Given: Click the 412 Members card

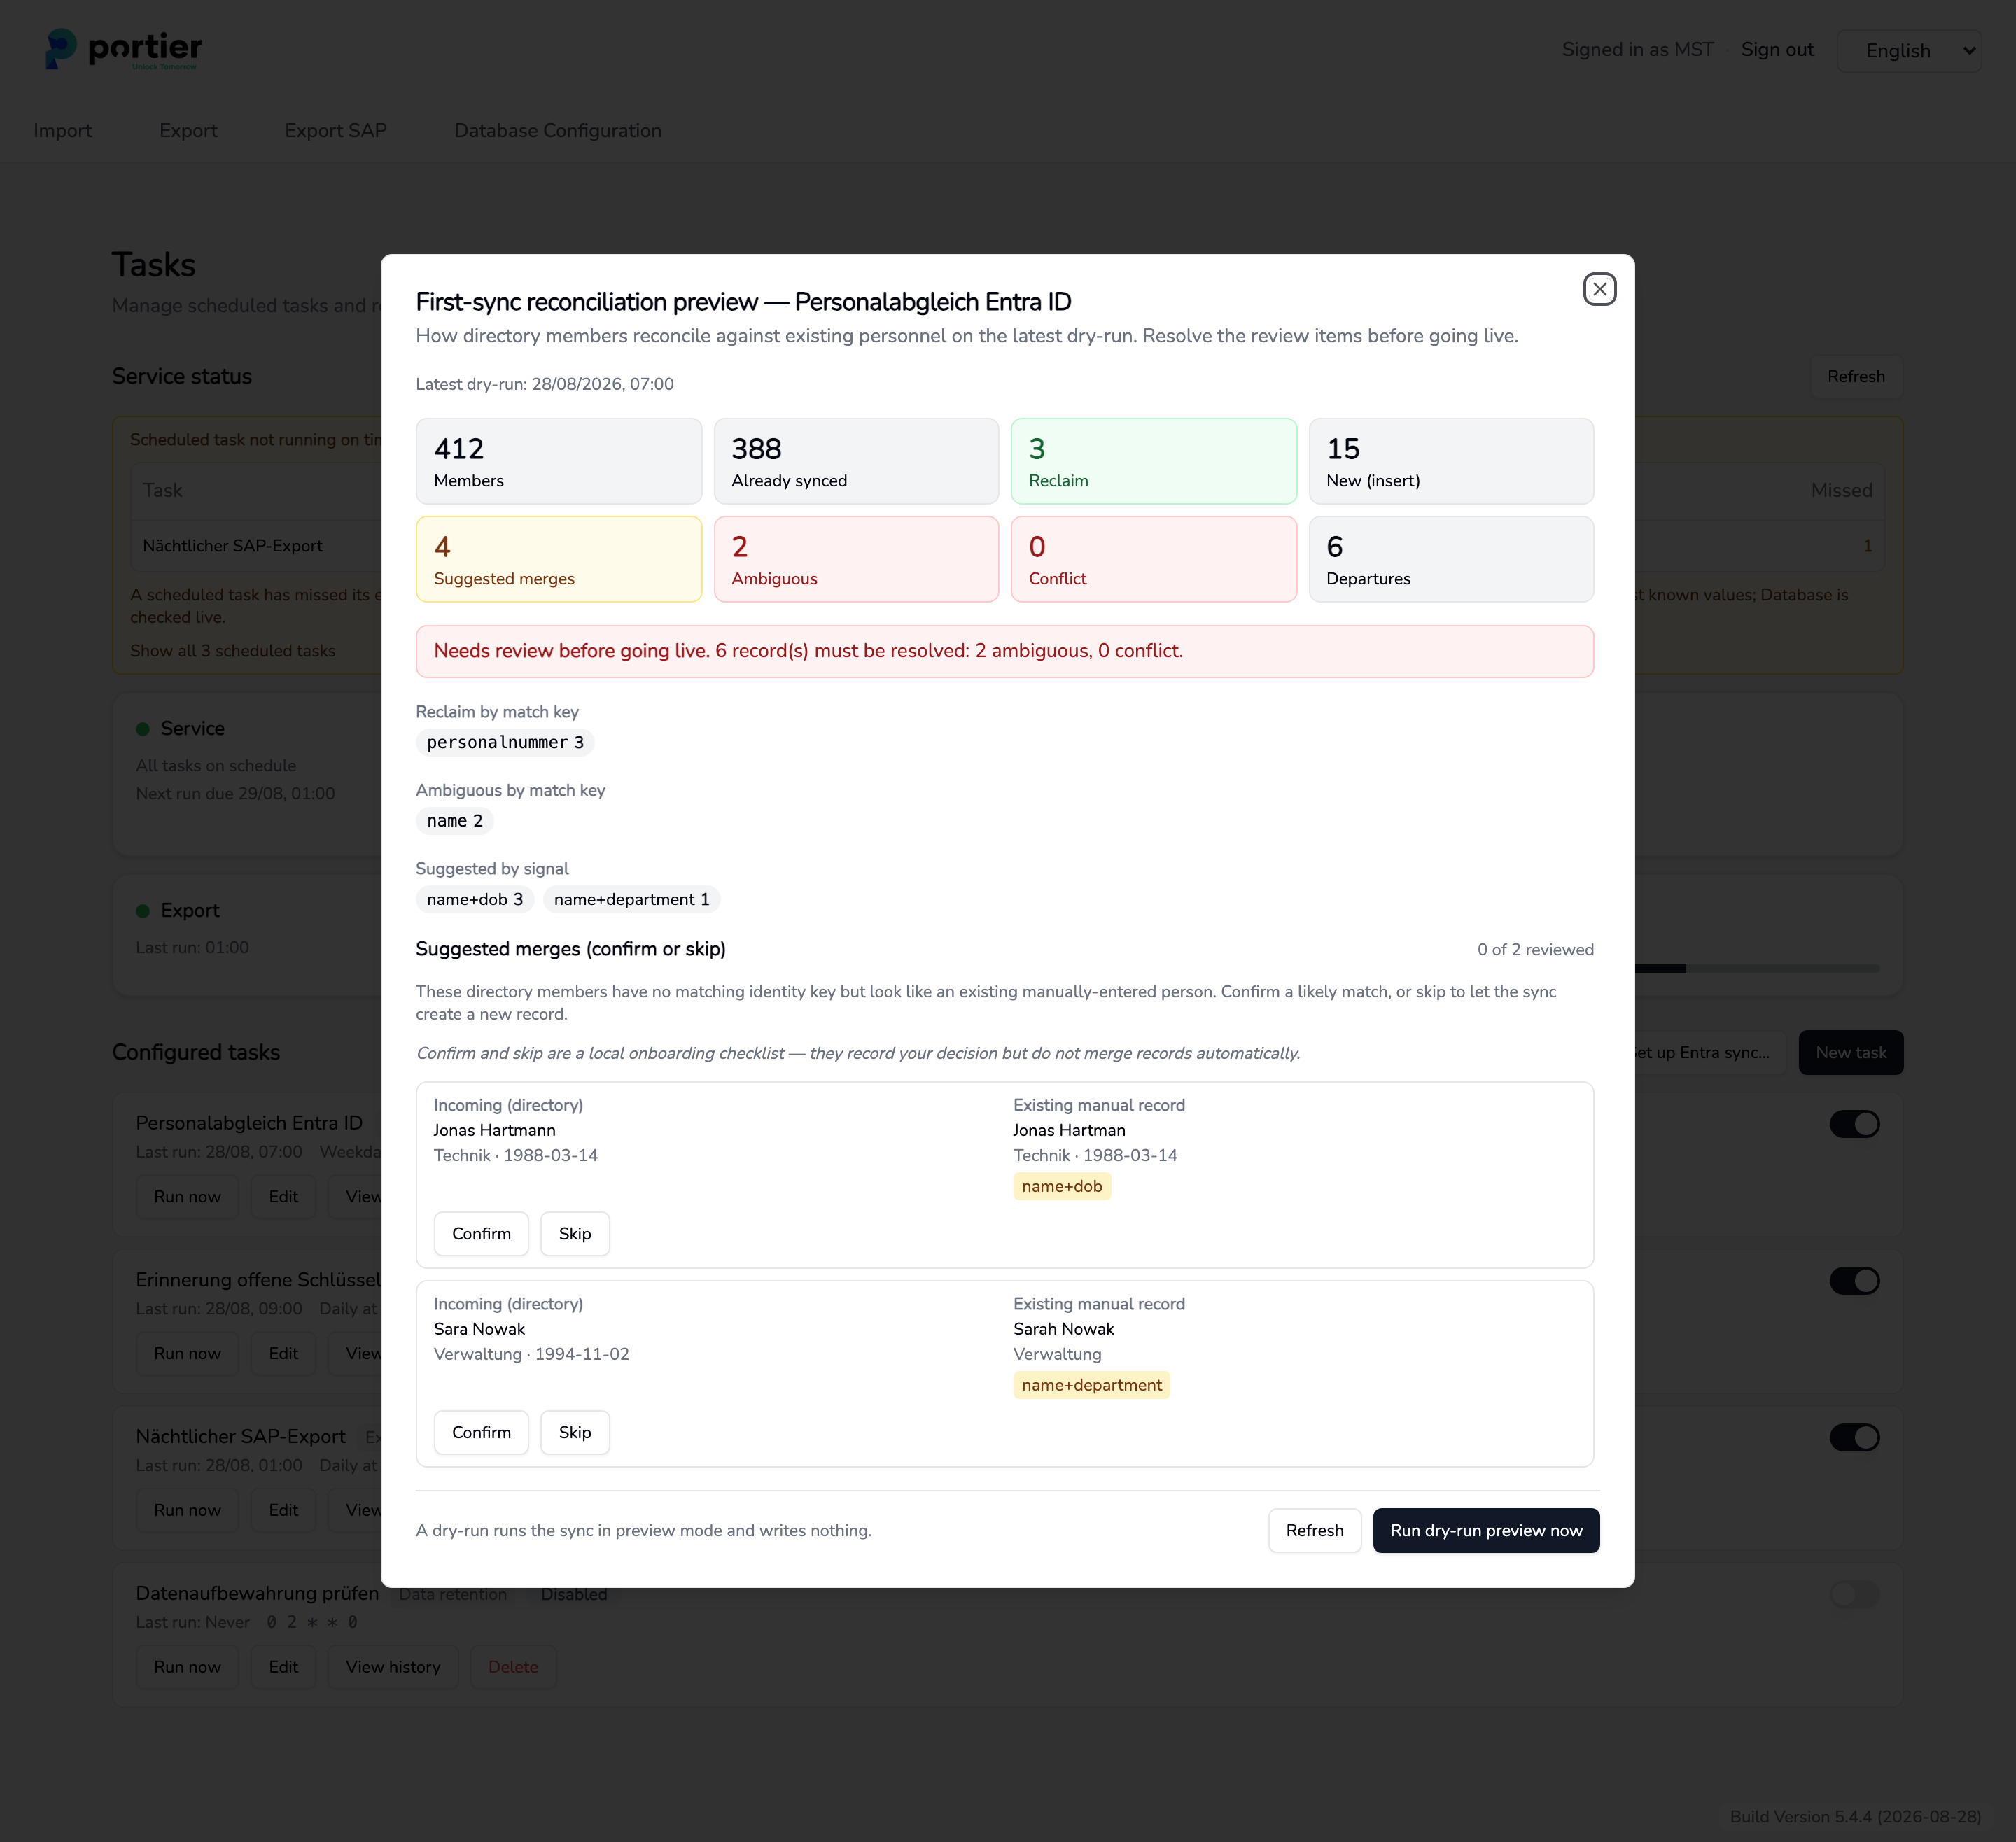Looking at the screenshot, I should [559, 461].
